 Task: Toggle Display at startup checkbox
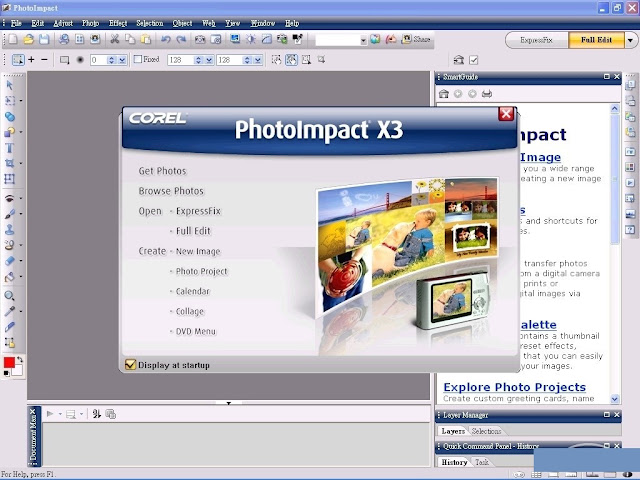130,364
